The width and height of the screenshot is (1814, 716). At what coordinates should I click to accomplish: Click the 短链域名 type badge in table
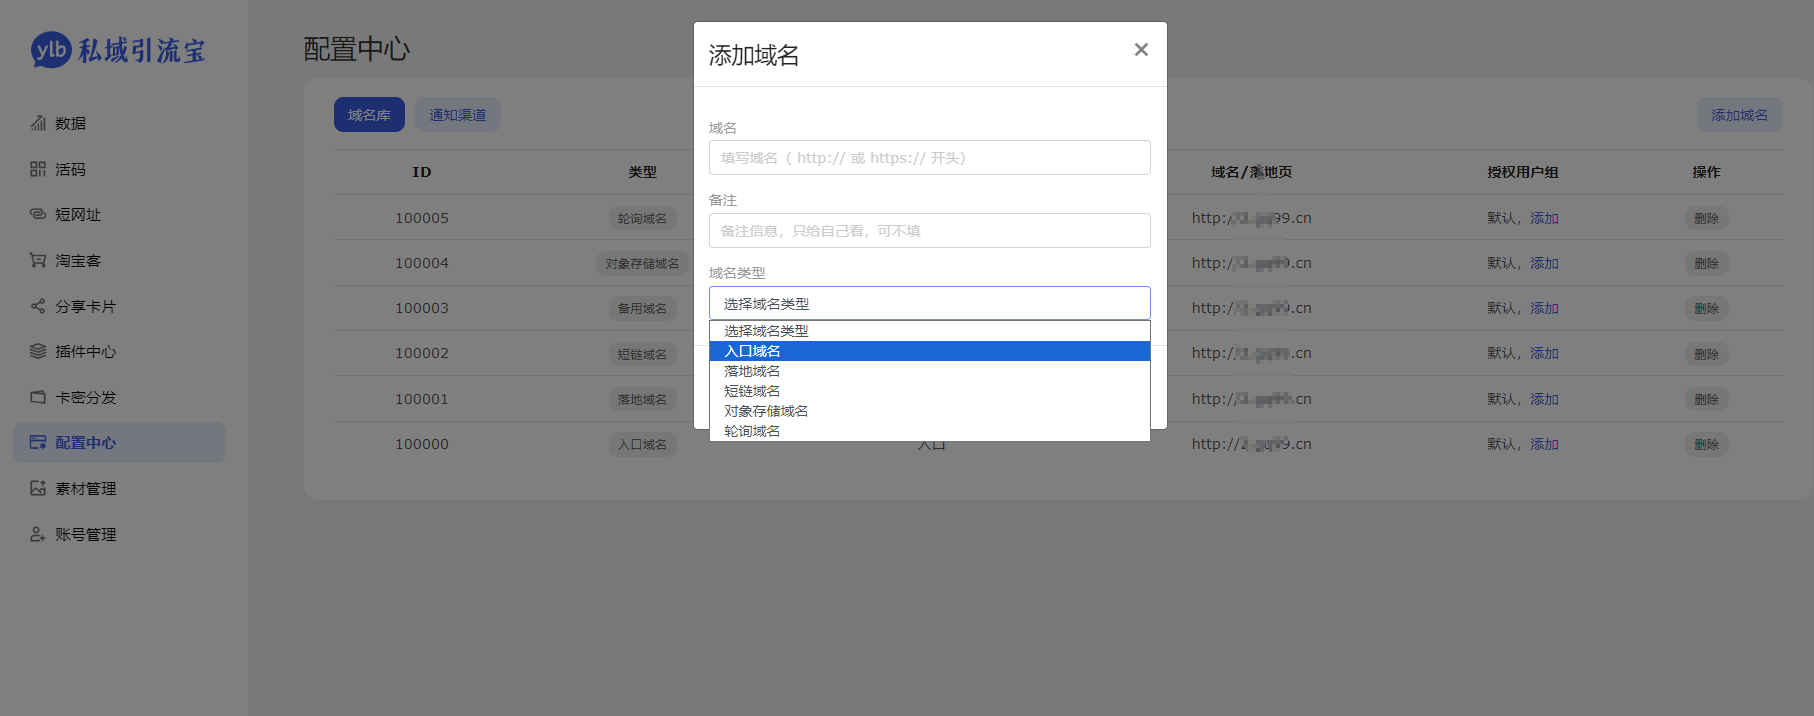click(x=642, y=354)
